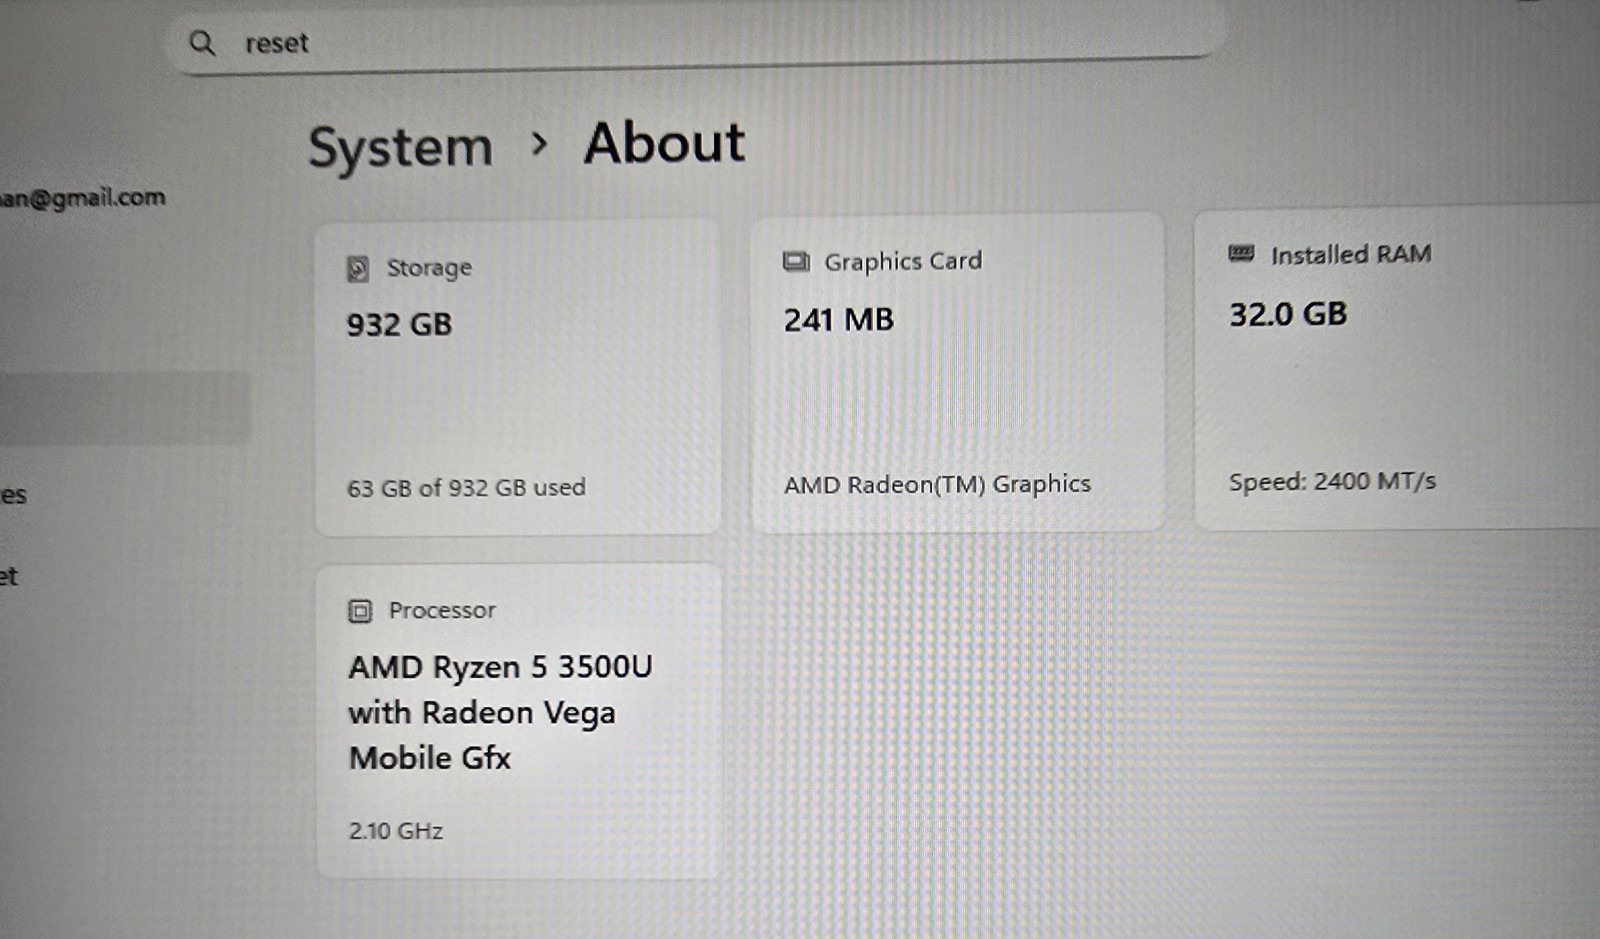Click '63 GB of 932 GB used' text
The image size is (1600, 939).
(x=466, y=487)
